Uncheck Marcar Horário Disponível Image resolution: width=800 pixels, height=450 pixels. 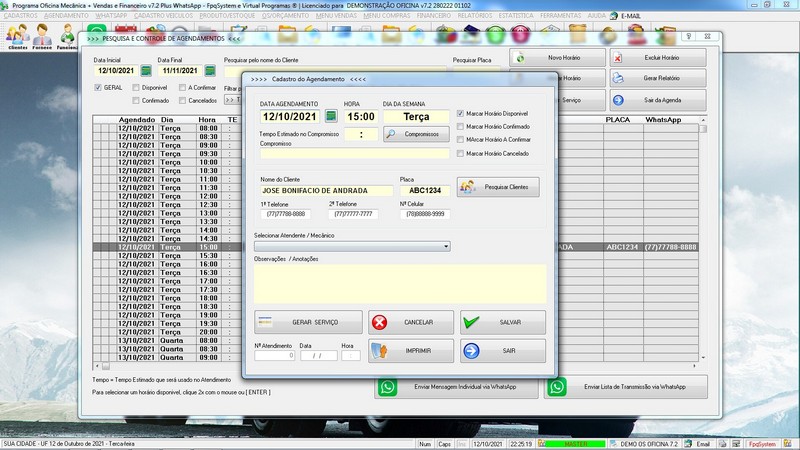(460, 113)
